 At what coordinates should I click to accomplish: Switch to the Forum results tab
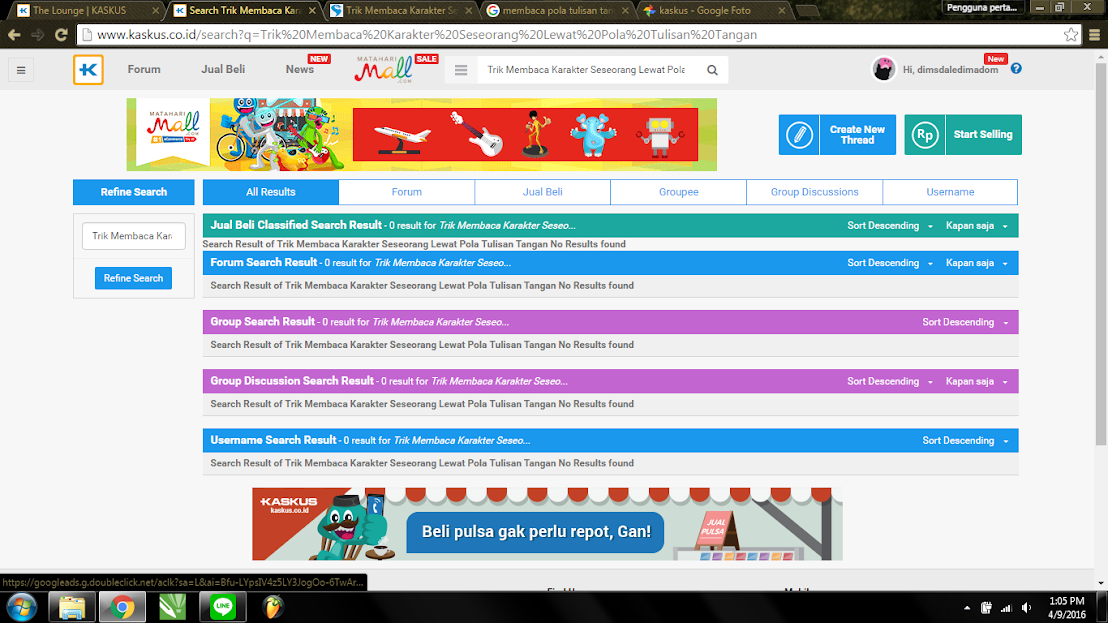click(406, 192)
